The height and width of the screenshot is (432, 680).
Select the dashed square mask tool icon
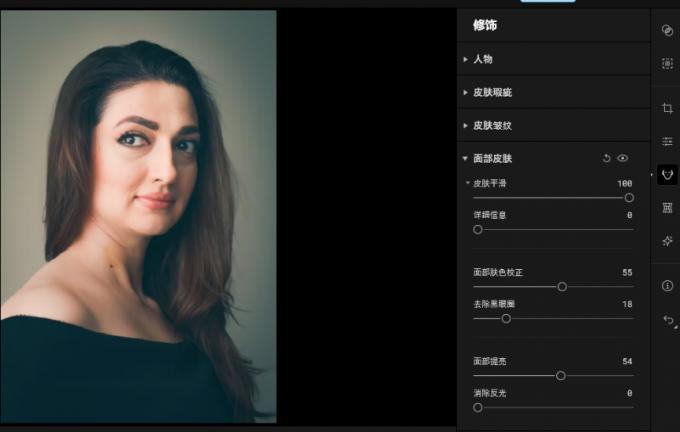coord(667,64)
